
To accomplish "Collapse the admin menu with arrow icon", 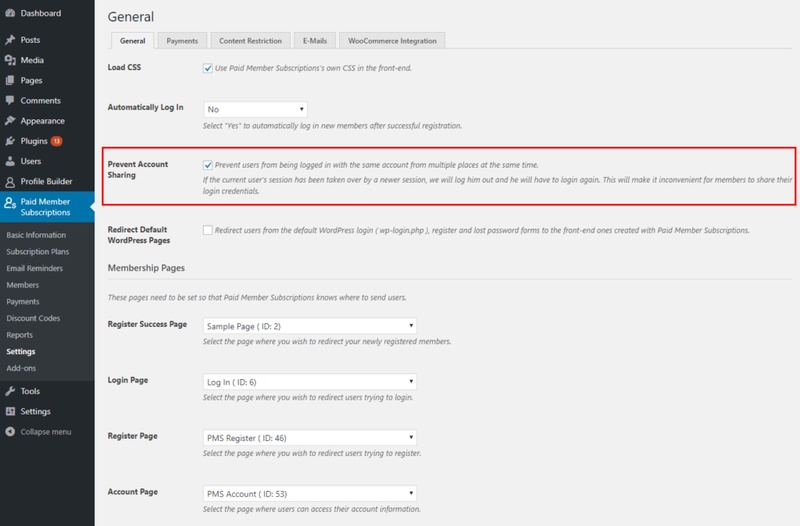I will [x=10, y=431].
